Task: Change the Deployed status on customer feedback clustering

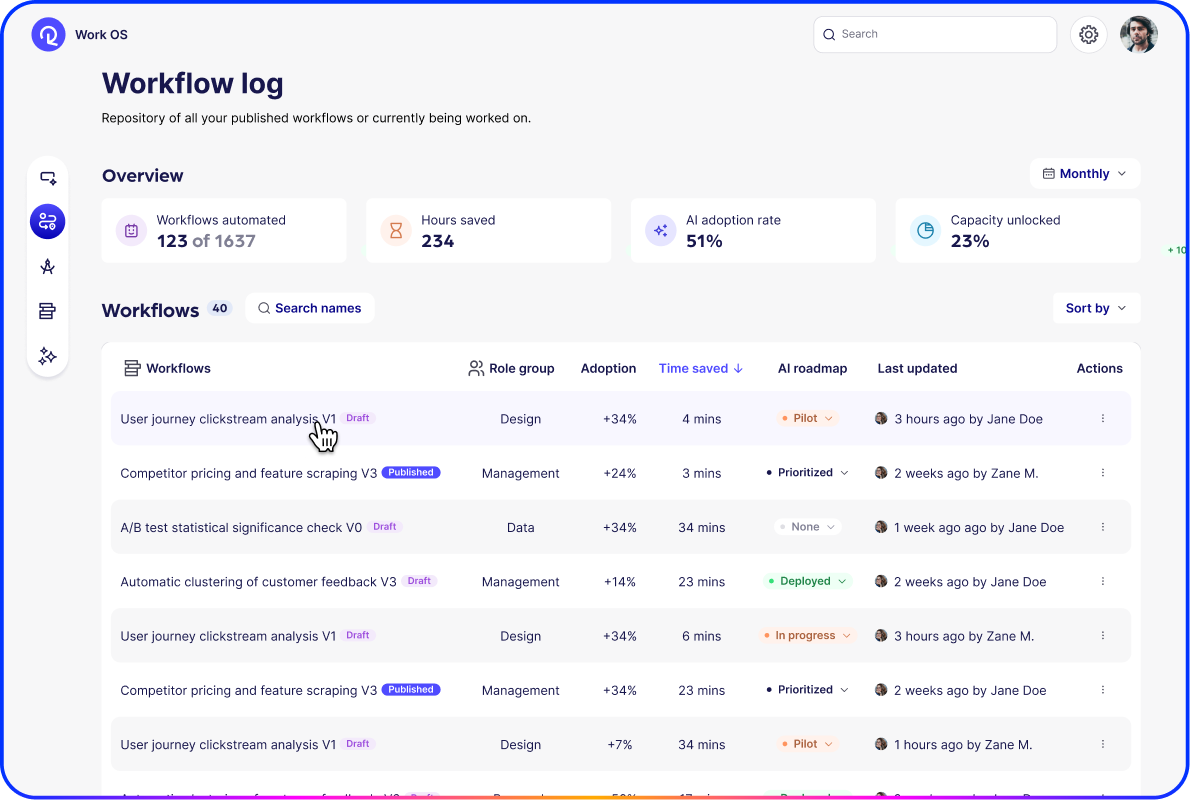Action: click(x=807, y=581)
